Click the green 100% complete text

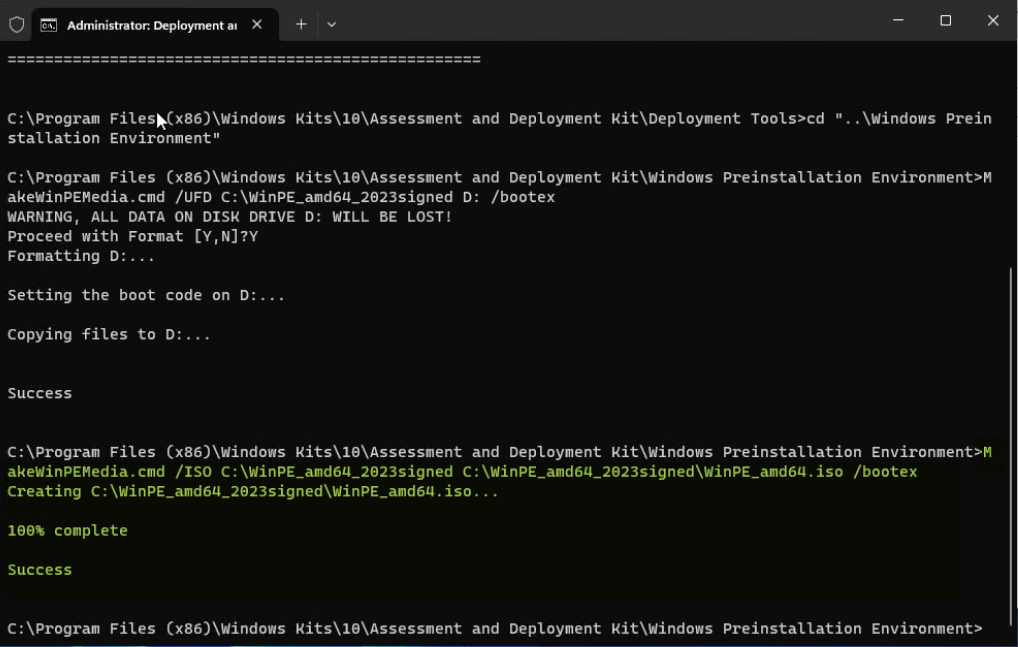pos(66,530)
